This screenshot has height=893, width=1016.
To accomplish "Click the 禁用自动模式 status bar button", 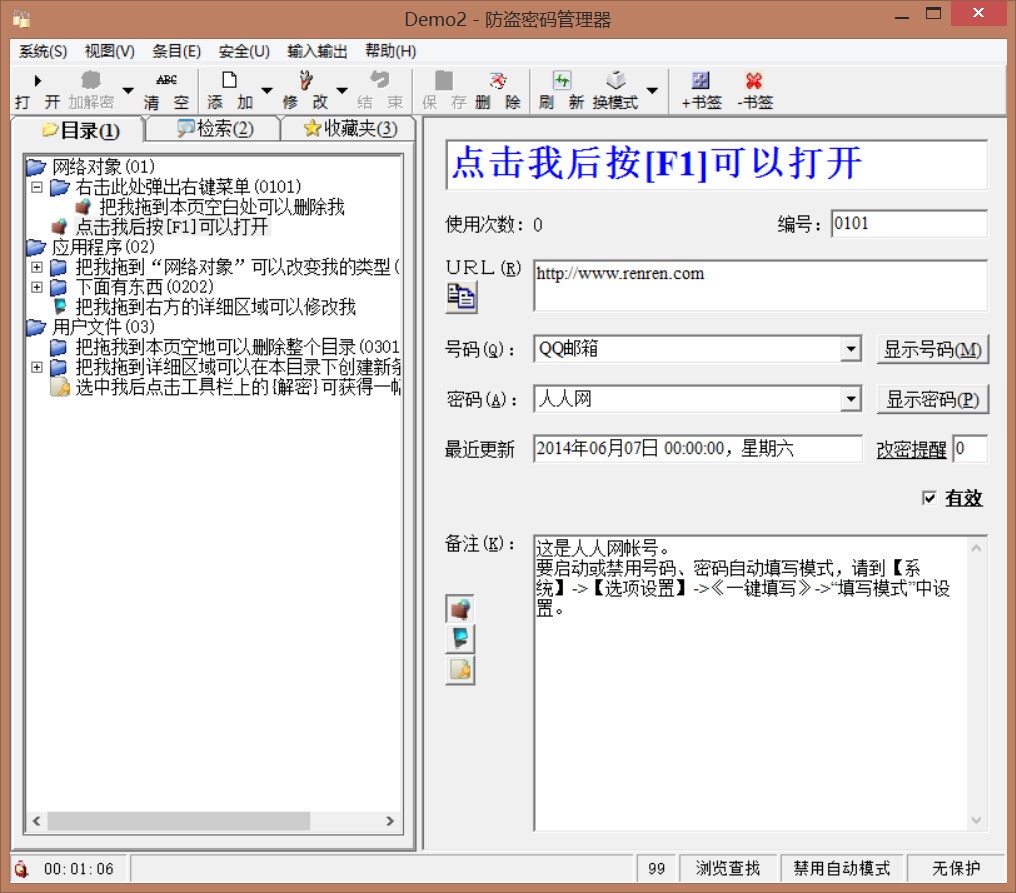I will [843, 869].
